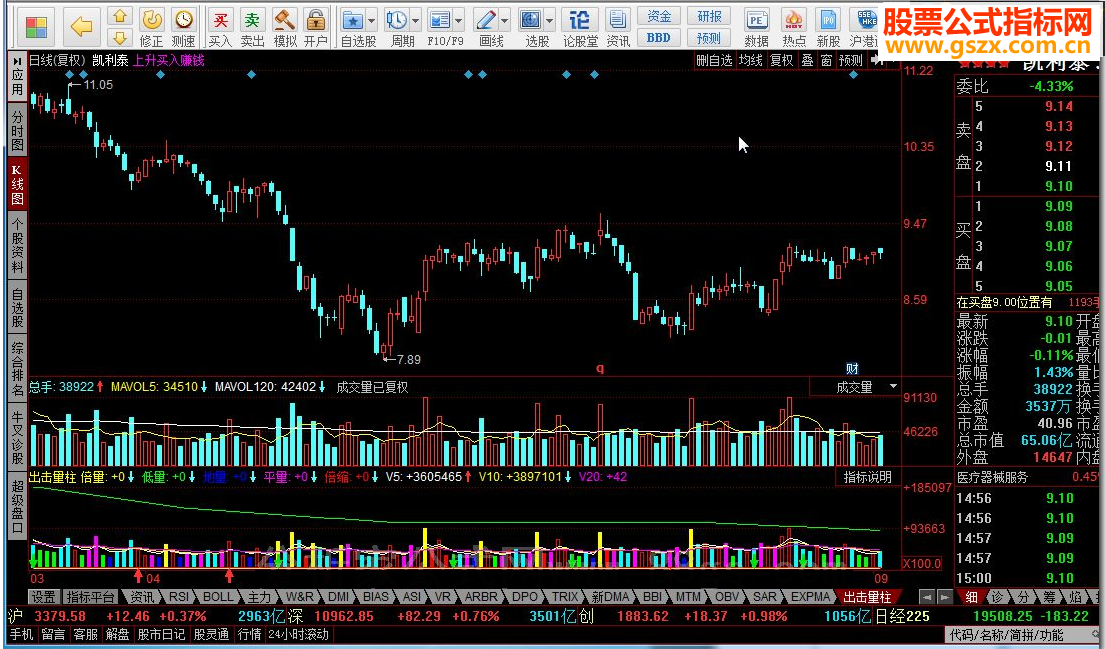Viewport: 1105px width, 649px height.
Task: Switch to the BOLL indicator tab
Action: point(218,597)
